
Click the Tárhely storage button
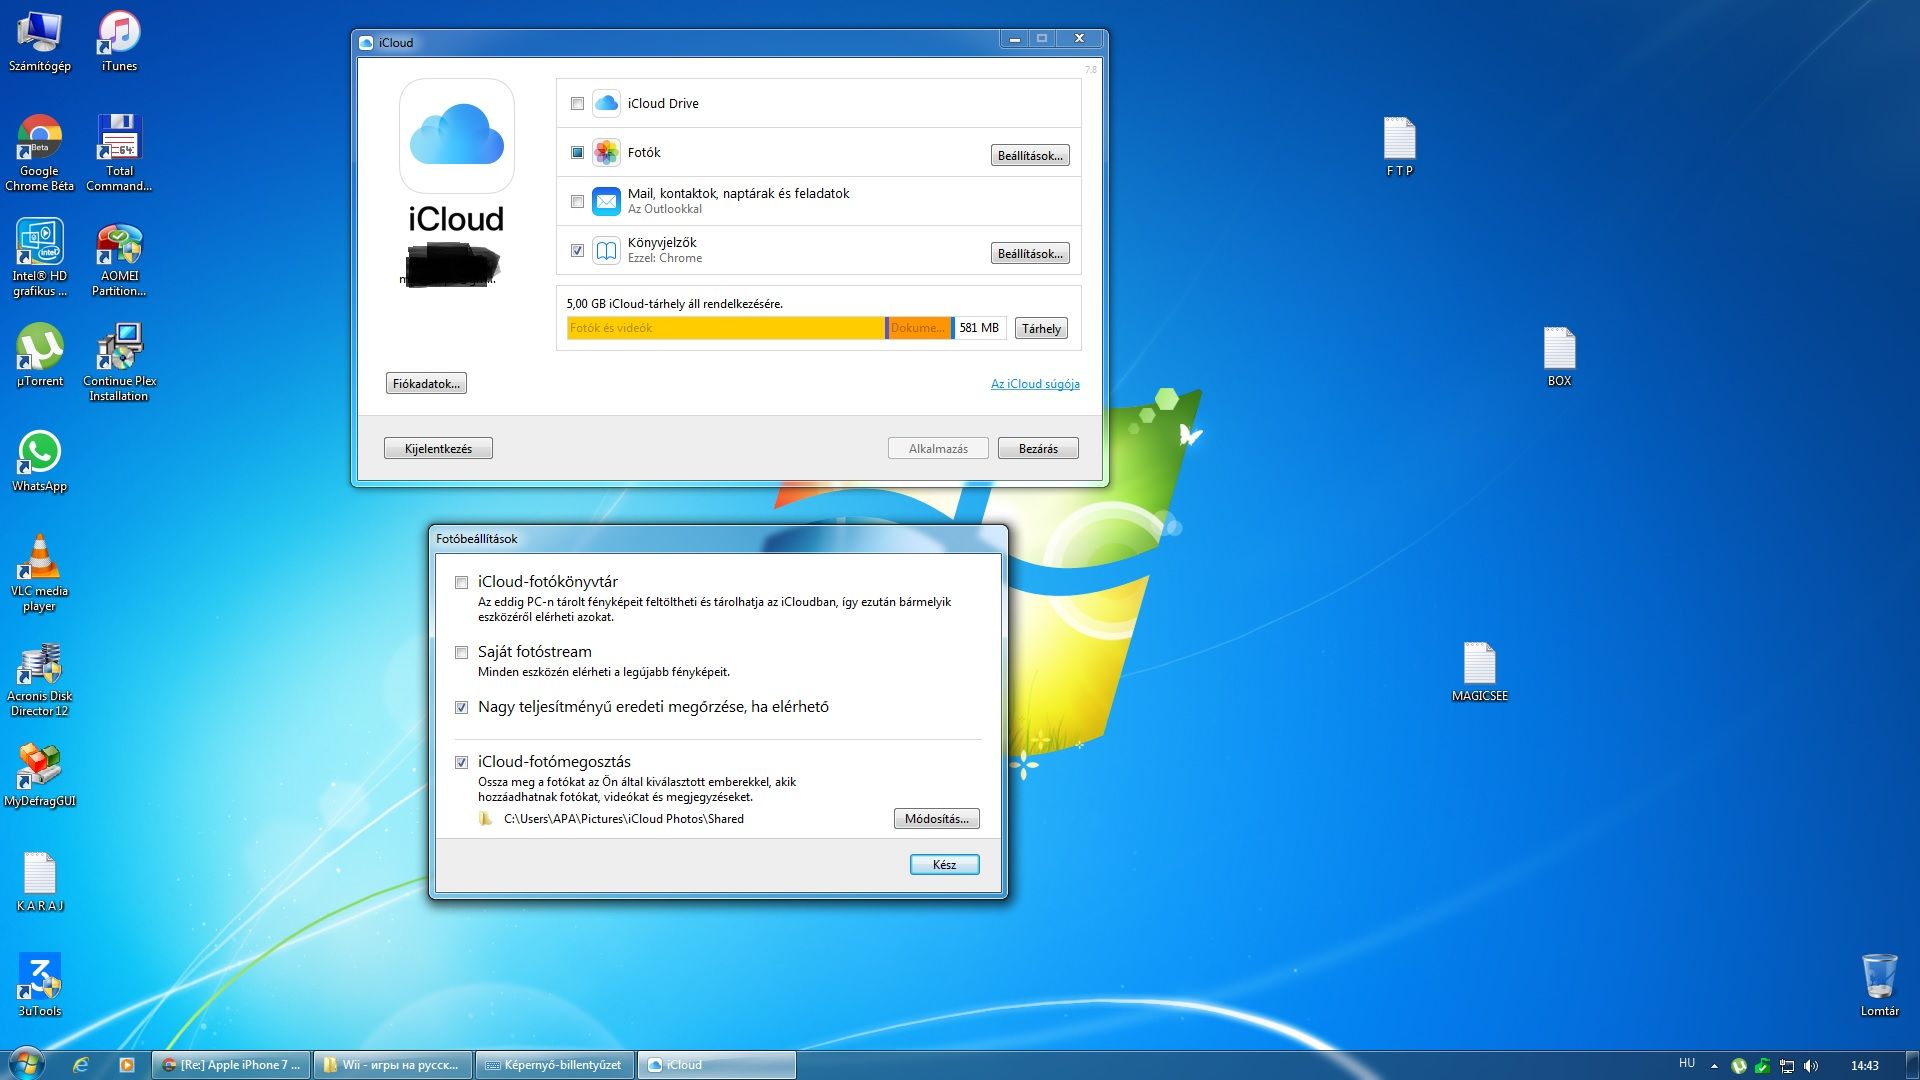pos(1041,328)
